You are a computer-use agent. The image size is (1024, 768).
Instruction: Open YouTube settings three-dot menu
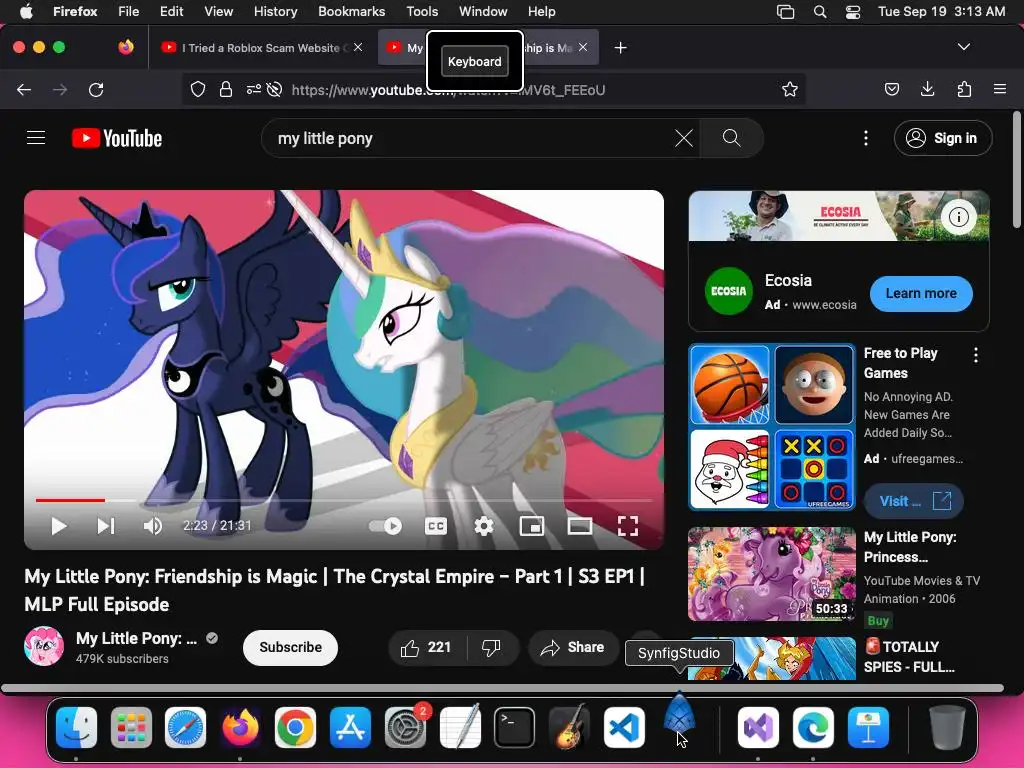tap(866, 138)
